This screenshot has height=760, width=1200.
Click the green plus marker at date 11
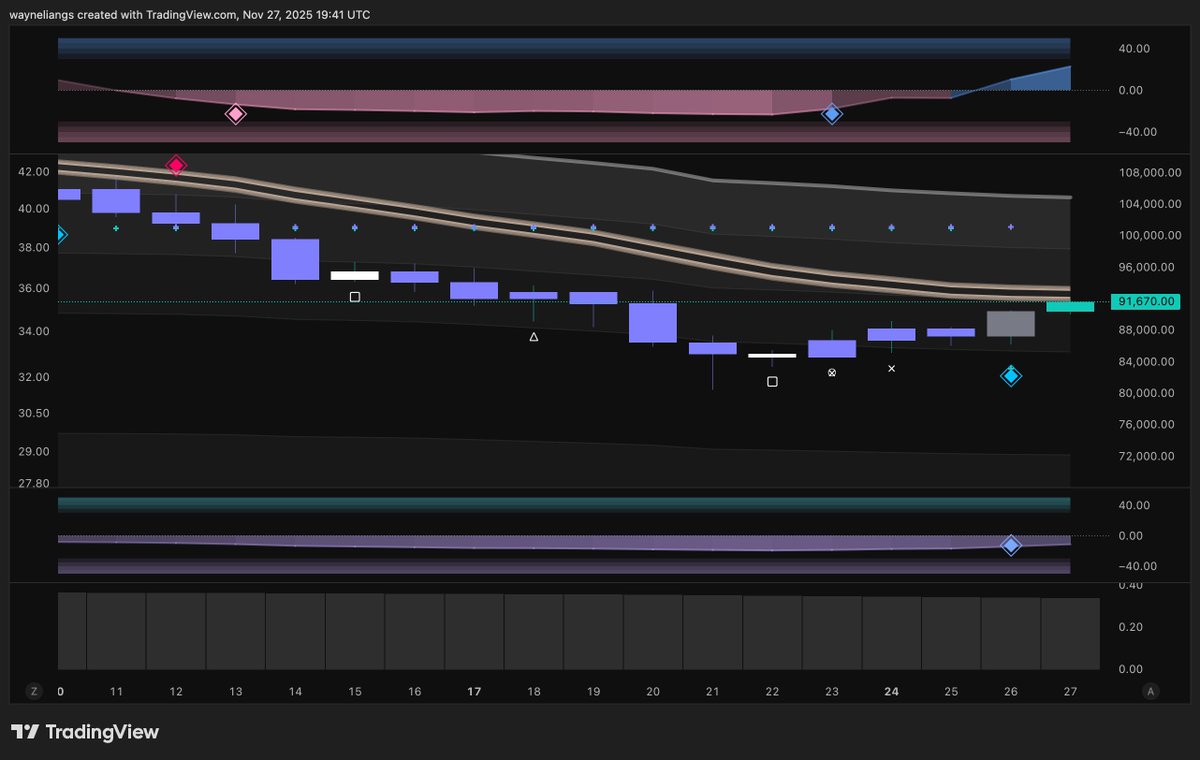pyautogui.click(x=116, y=228)
